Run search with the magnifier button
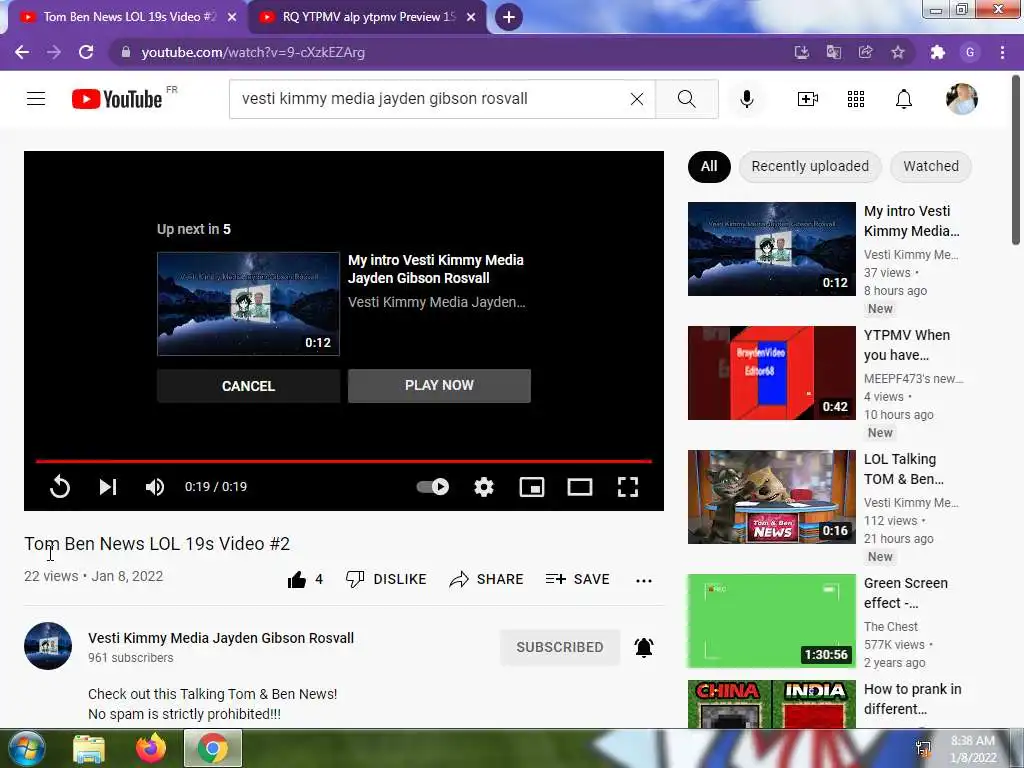 pos(686,99)
